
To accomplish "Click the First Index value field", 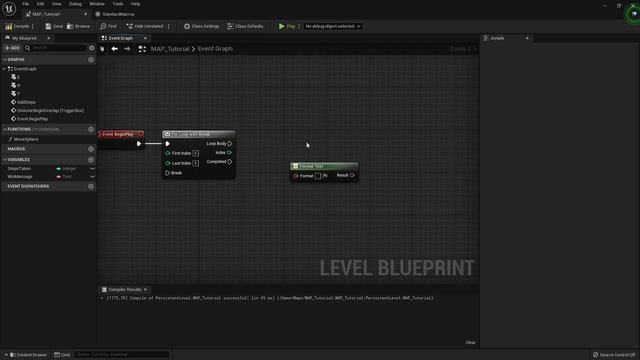I will [x=196, y=153].
